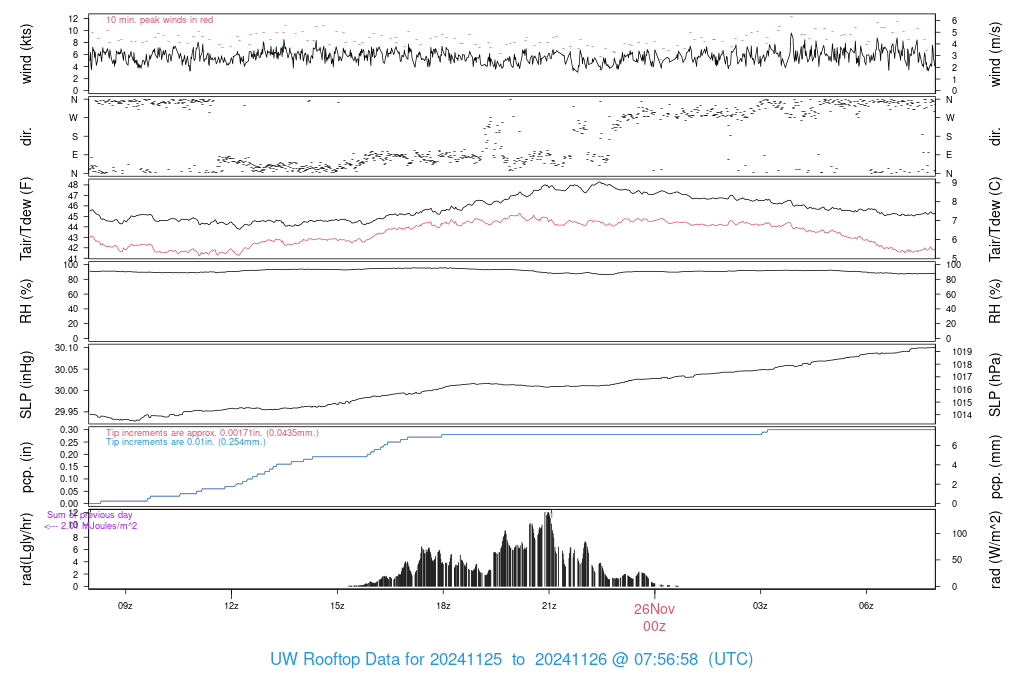This screenshot has height=700, width=1024.
Task: Click the 'SLP (inHg)' axis label
Action: tap(26, 385)
